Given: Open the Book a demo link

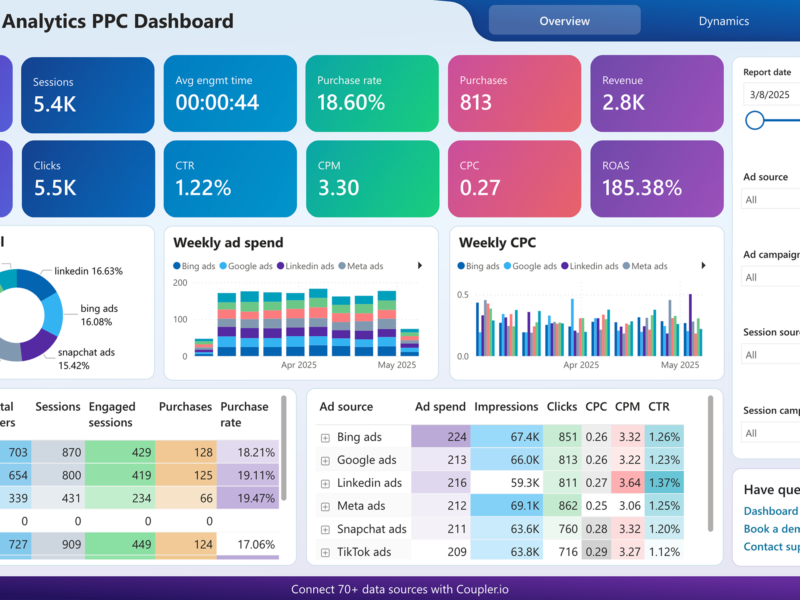Looking at the screenshot, I should click(x=771, y=529).
